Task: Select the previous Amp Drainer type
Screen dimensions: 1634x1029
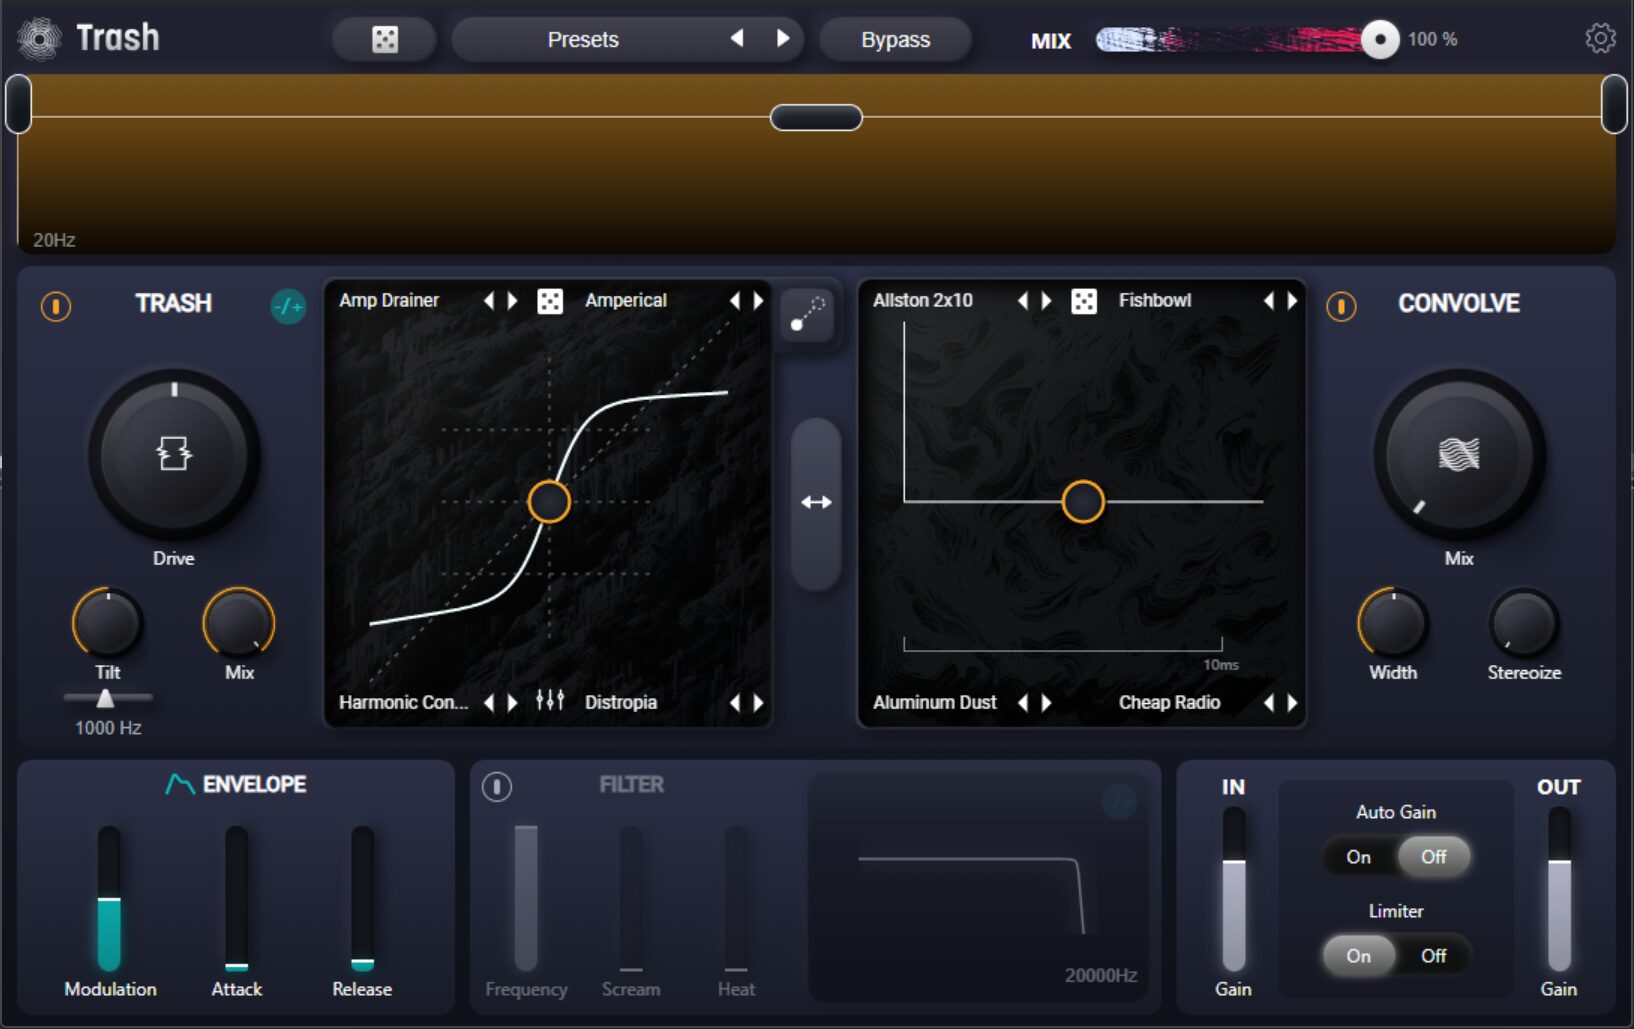Action: [489, 301]
